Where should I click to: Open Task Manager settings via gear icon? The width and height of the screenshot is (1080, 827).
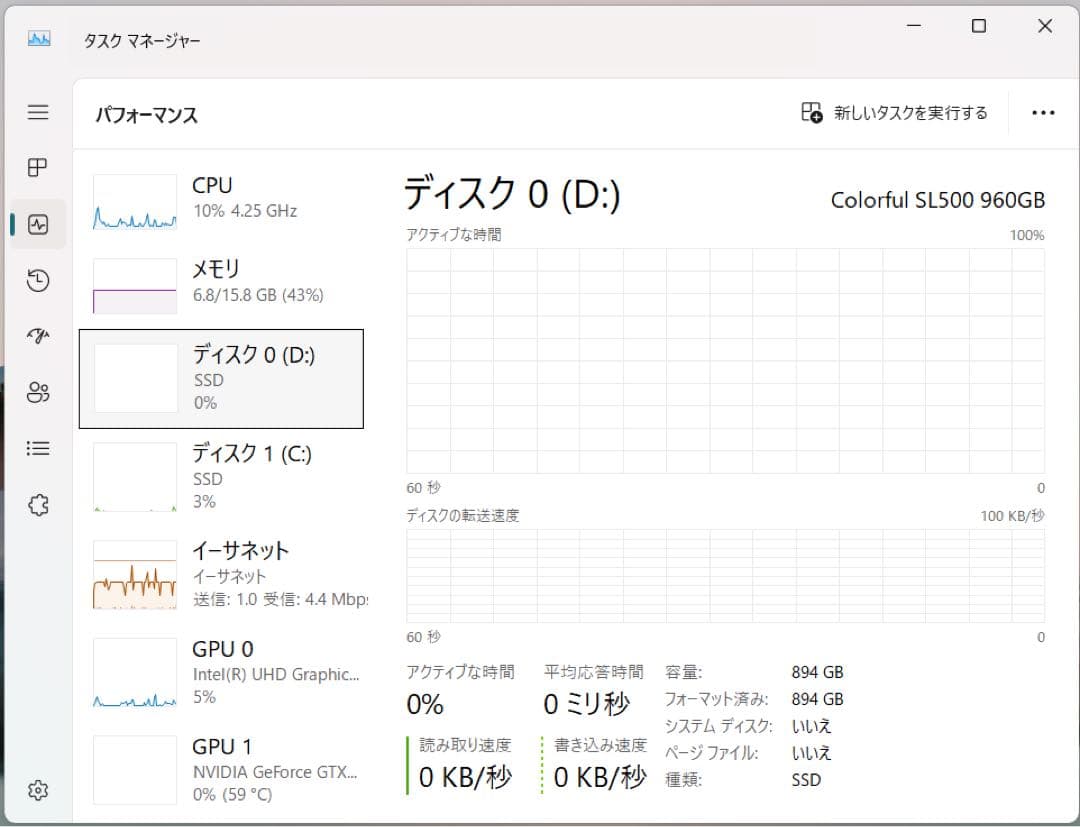(x=37, y=790)
